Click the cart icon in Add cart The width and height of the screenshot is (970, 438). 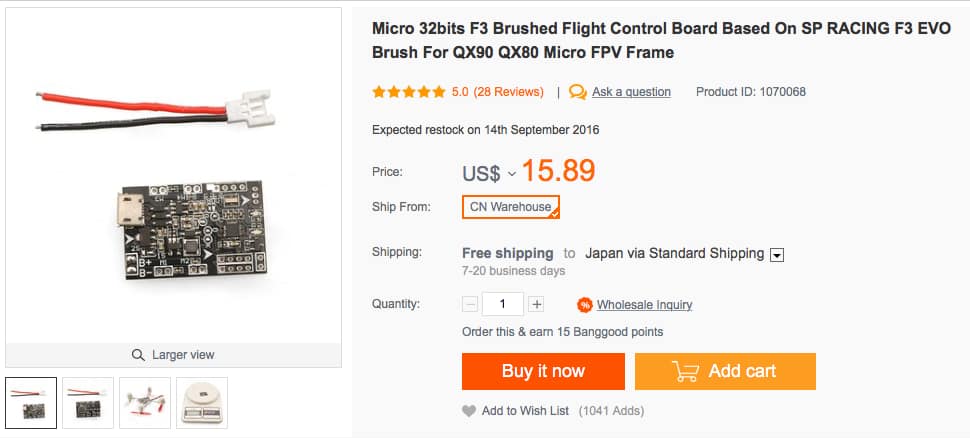(x=686, y=371)
